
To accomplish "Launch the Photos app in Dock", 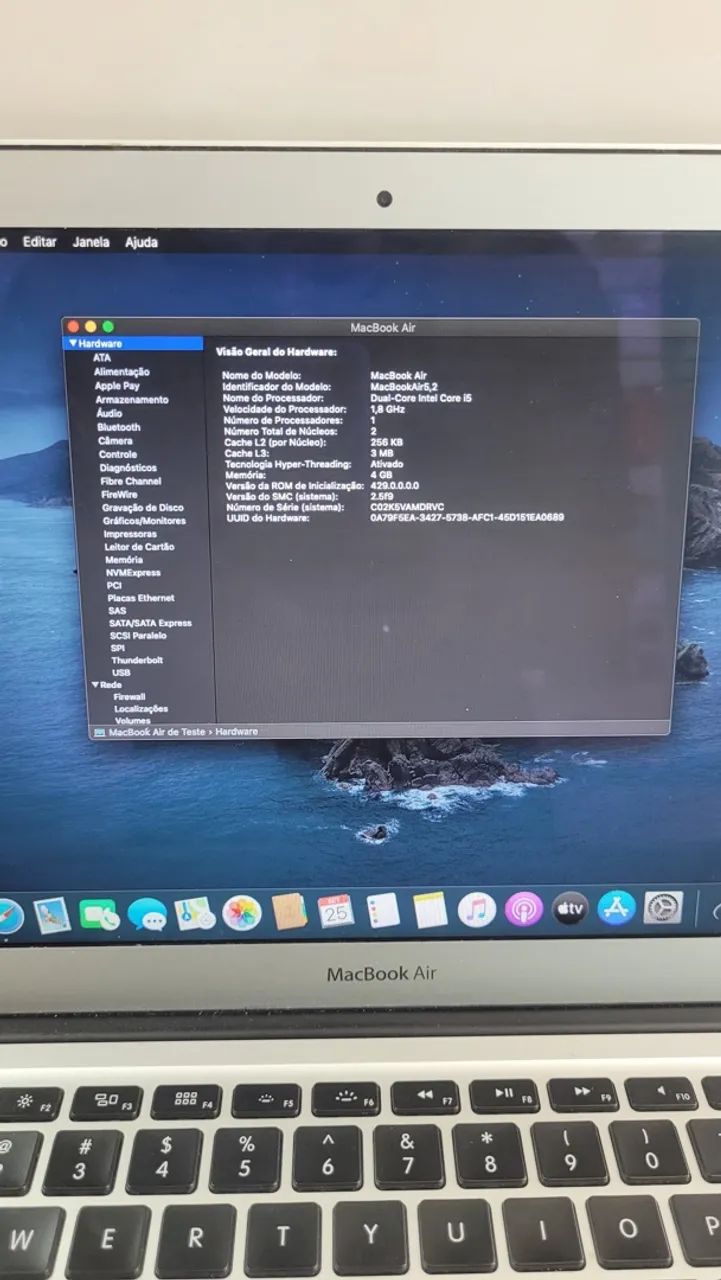I will pyautogui.click(x=242, y=912).
